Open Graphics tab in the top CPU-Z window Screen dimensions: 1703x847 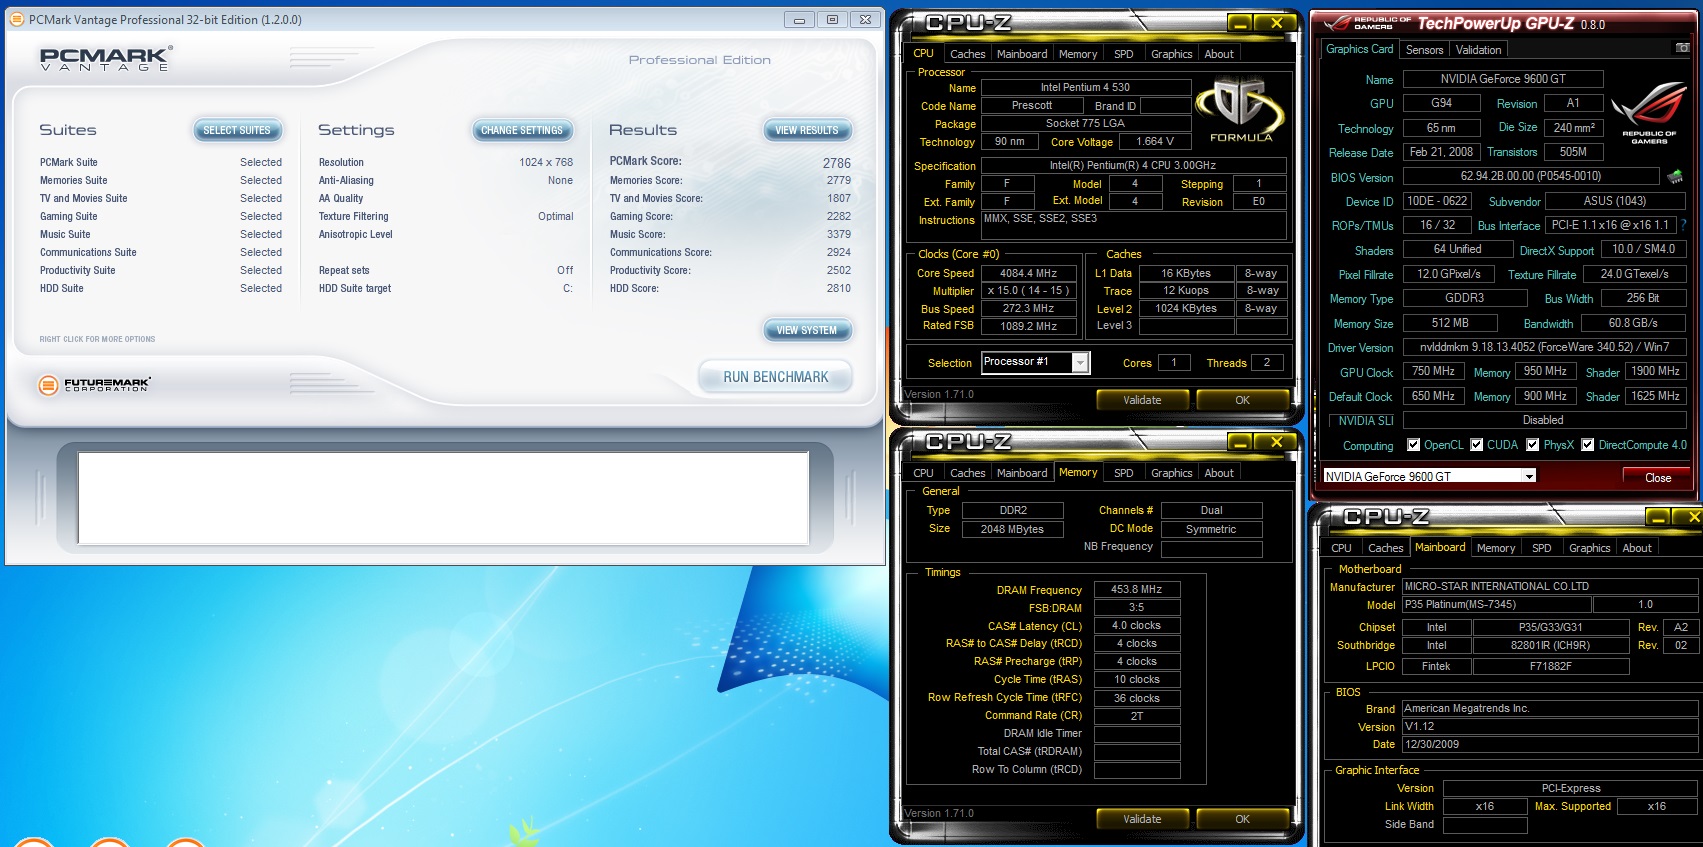[1171, 54]
